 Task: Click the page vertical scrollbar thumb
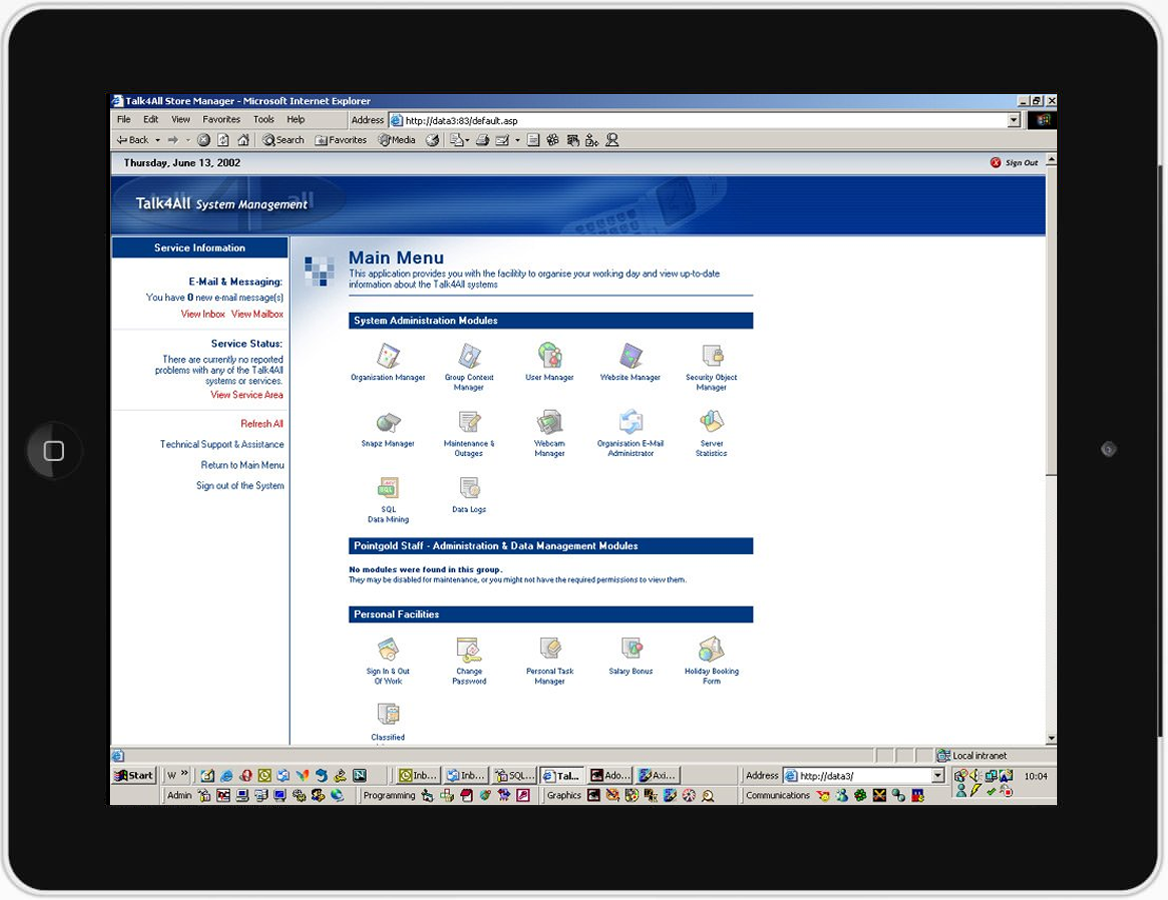tap(1051, 320)
